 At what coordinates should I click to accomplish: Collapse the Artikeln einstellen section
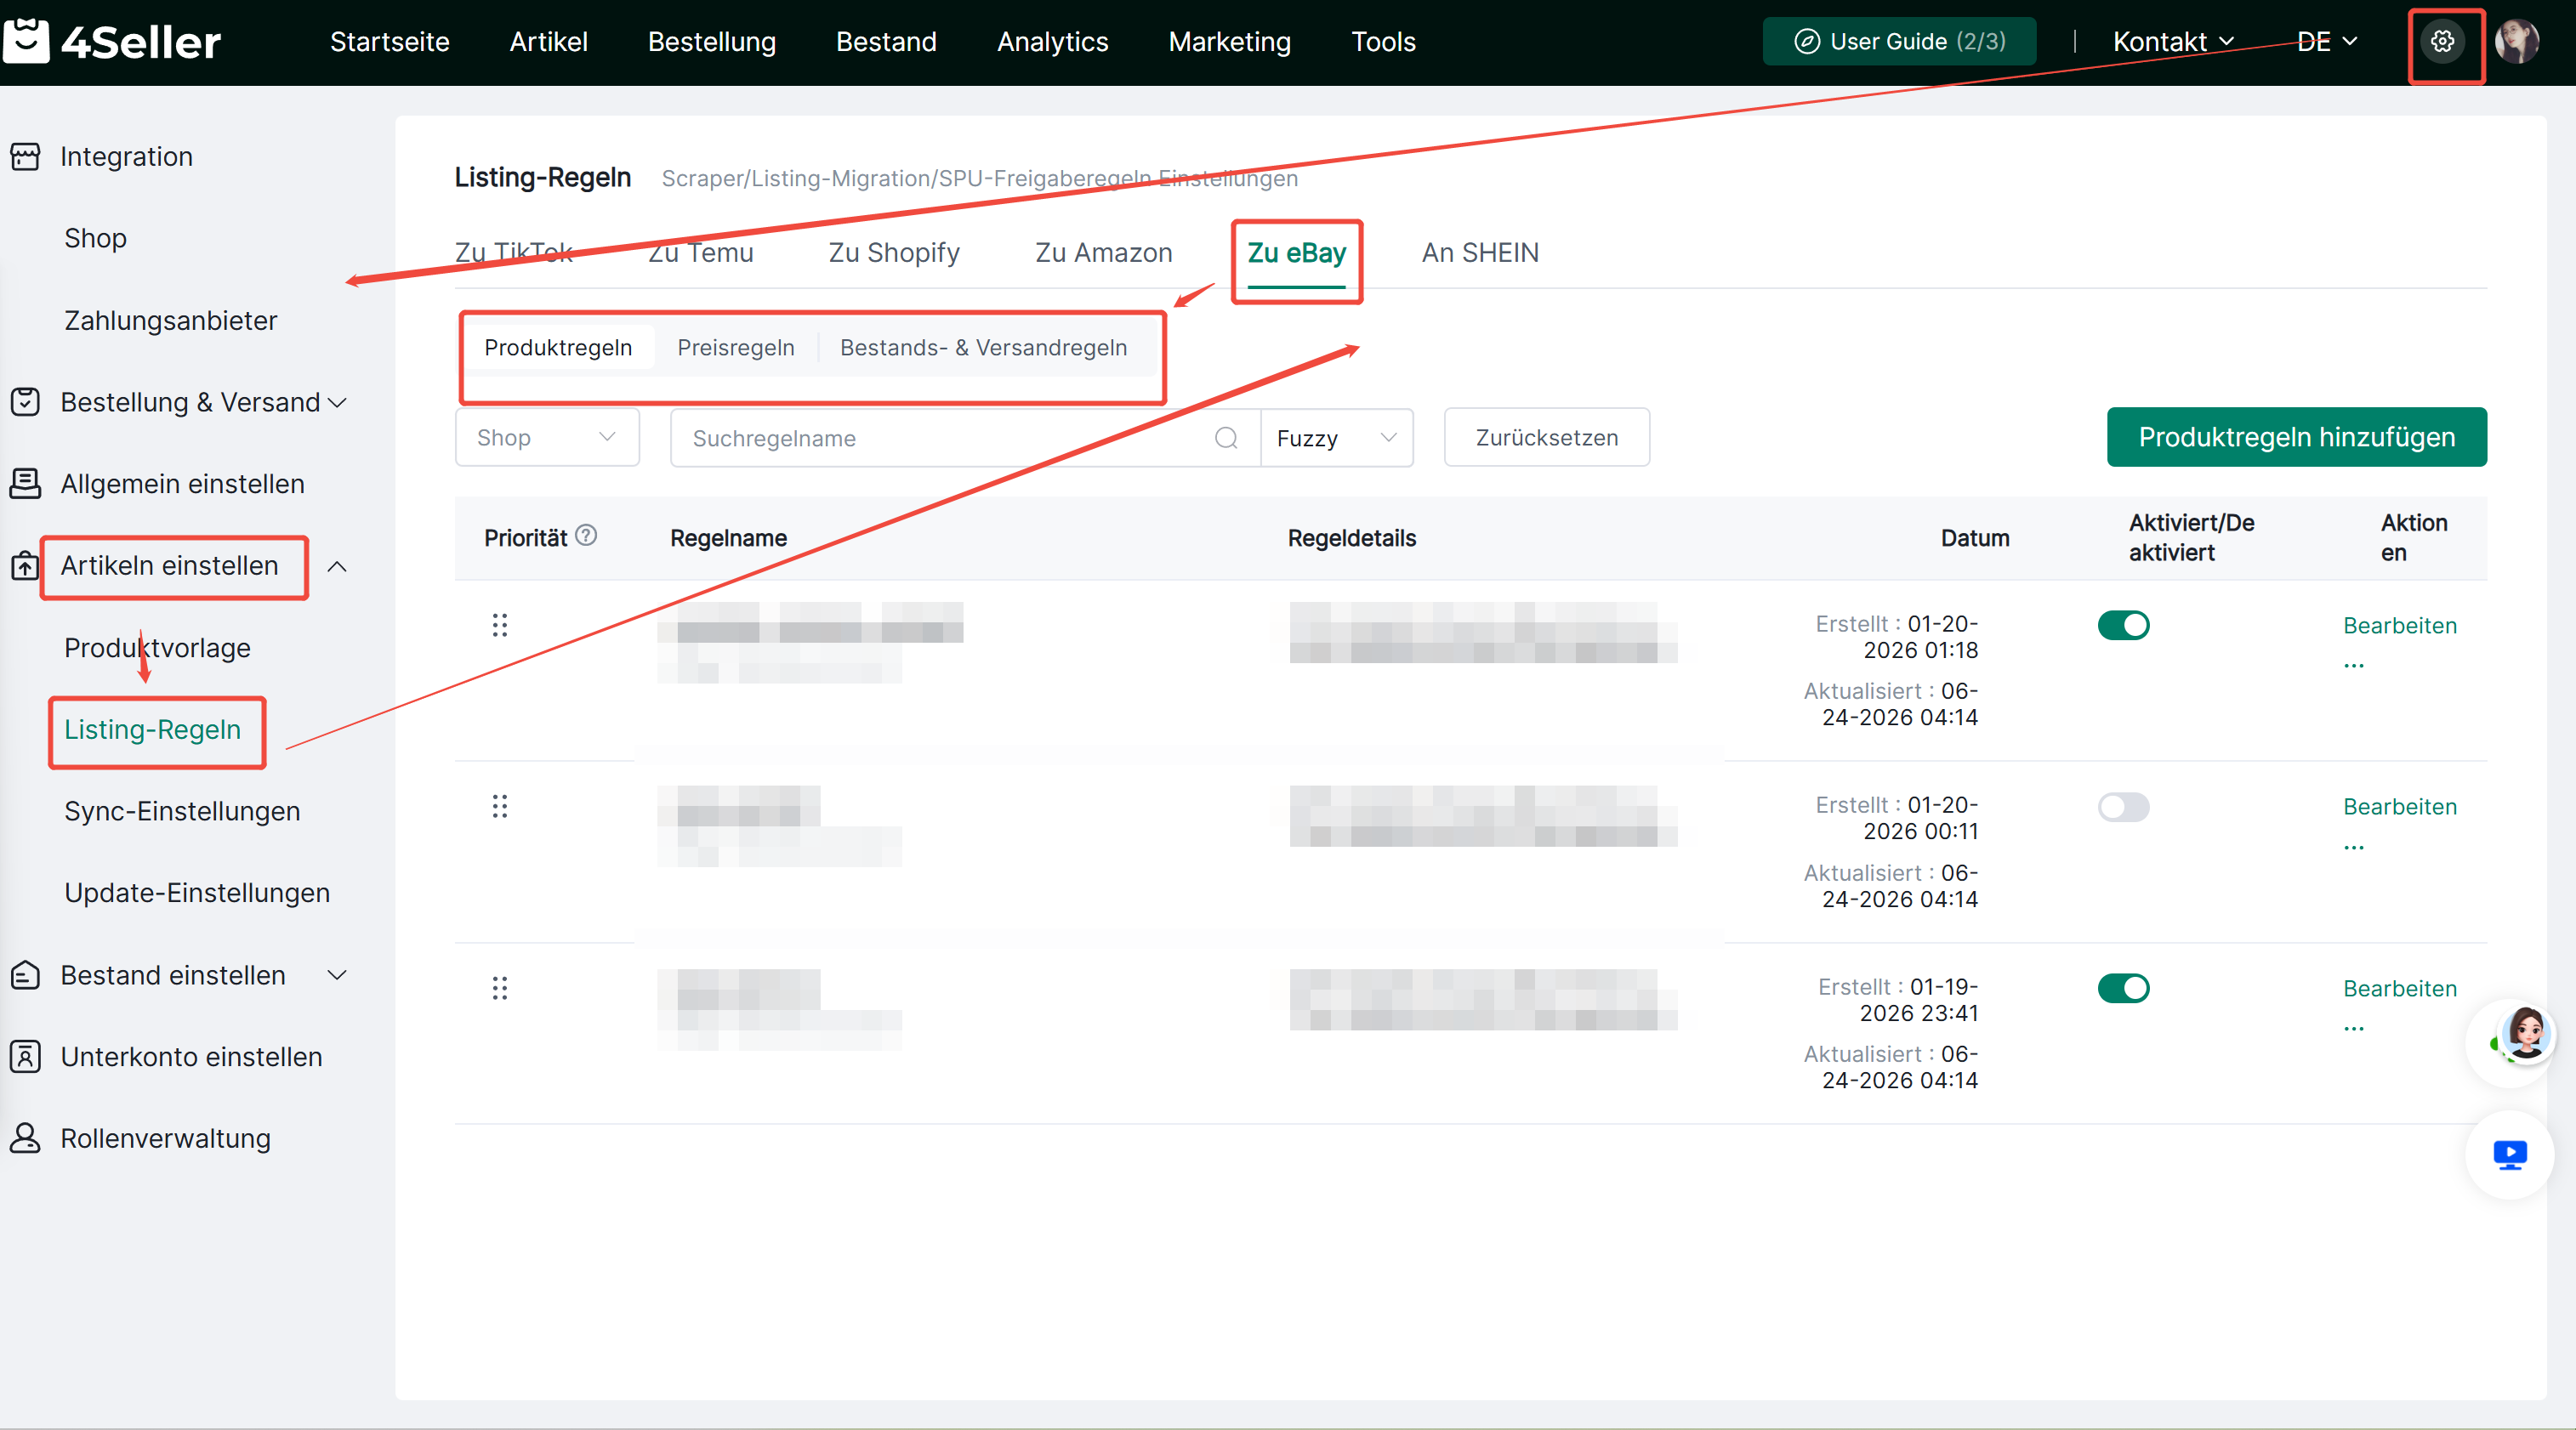[x=338, y=566]
